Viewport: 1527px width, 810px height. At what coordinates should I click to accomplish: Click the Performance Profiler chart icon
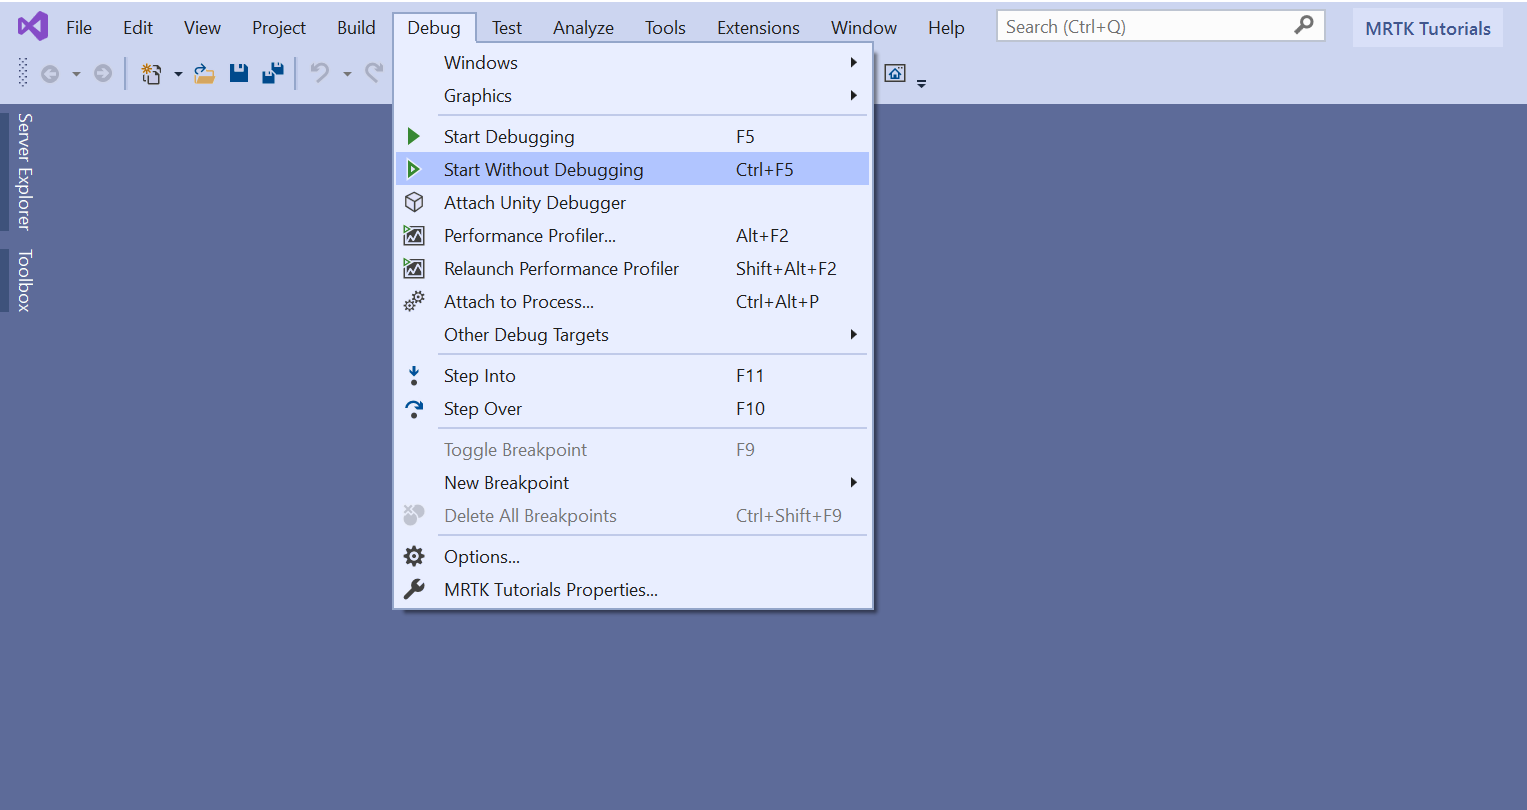coord(414,235)
